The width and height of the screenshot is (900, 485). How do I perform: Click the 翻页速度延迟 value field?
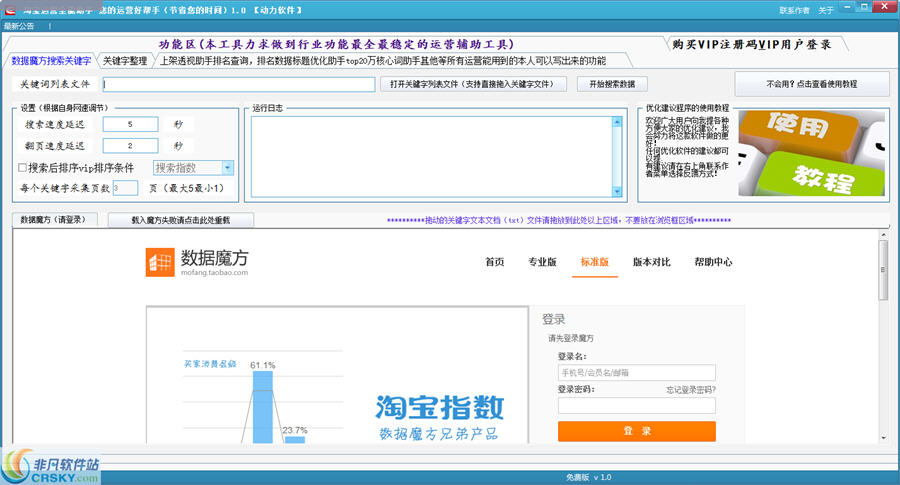point(130,146)
